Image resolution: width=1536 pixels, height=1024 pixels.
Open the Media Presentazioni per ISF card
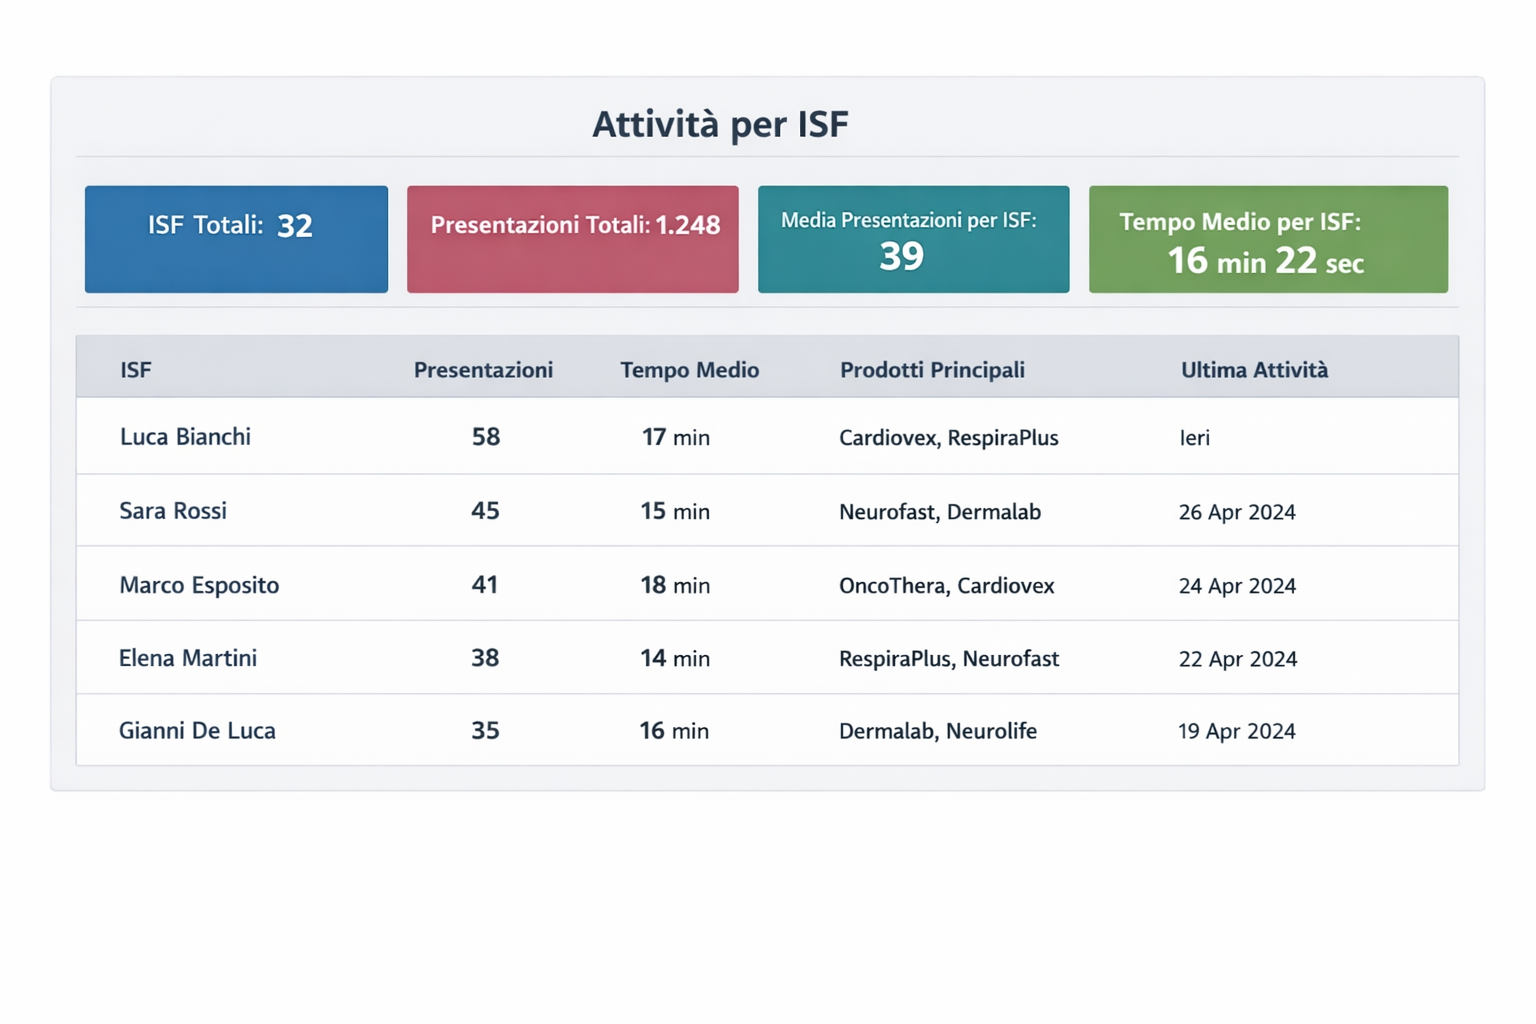click(x=913, y=238)
